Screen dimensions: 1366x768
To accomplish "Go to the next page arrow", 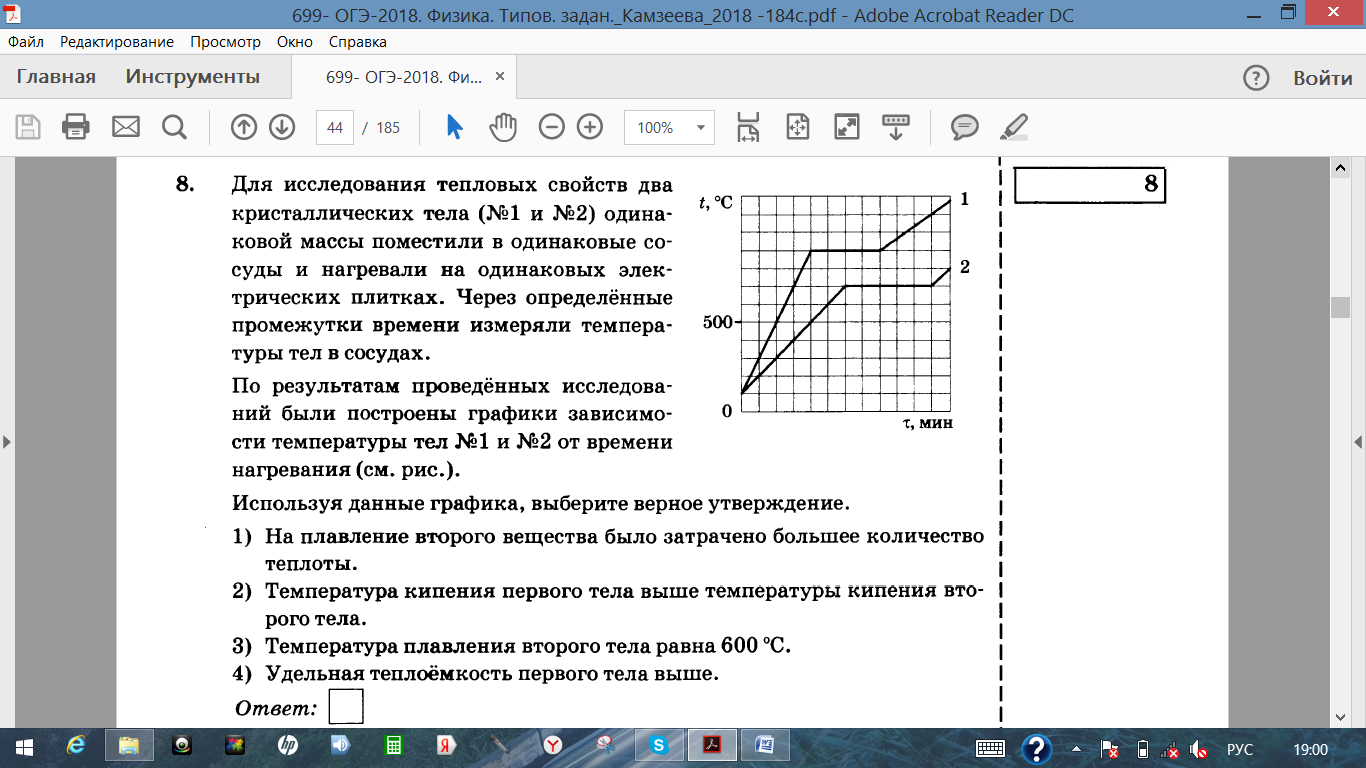I will pos(282,127).
